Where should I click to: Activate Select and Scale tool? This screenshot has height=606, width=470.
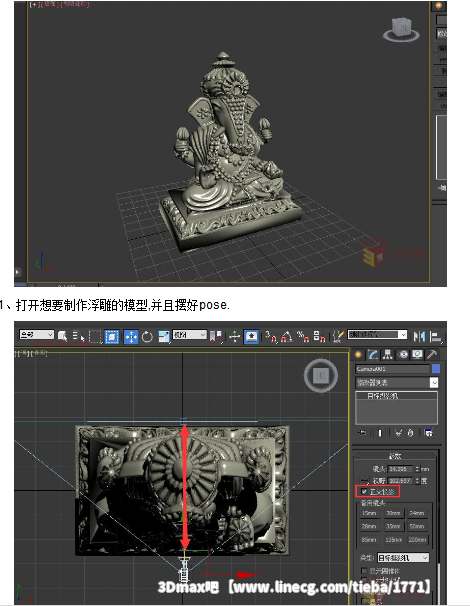coord(164,336)
